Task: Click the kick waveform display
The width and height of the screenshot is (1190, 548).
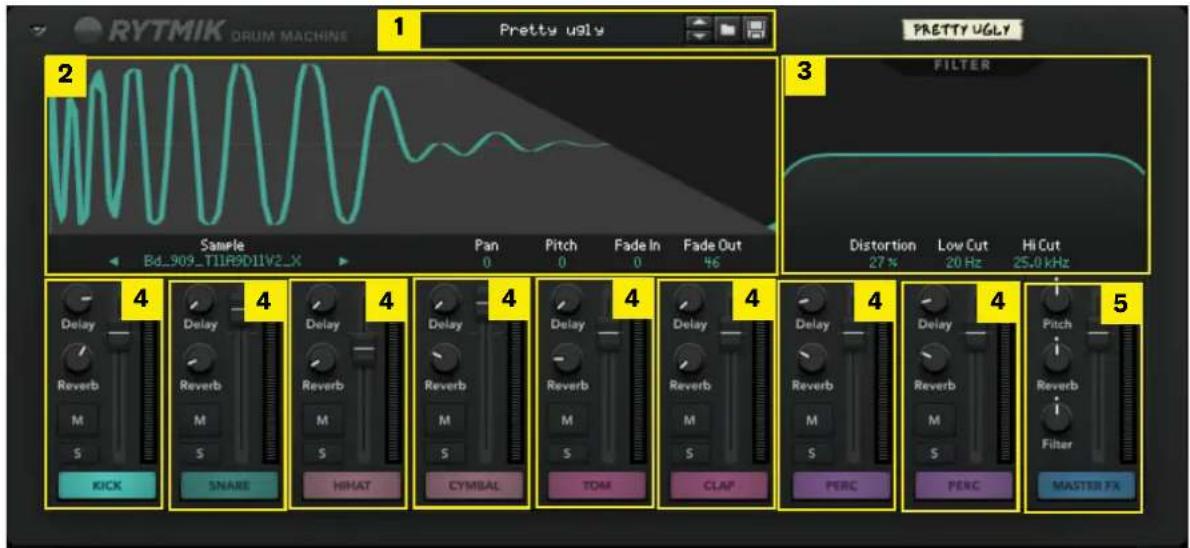Action: point(410,146)
